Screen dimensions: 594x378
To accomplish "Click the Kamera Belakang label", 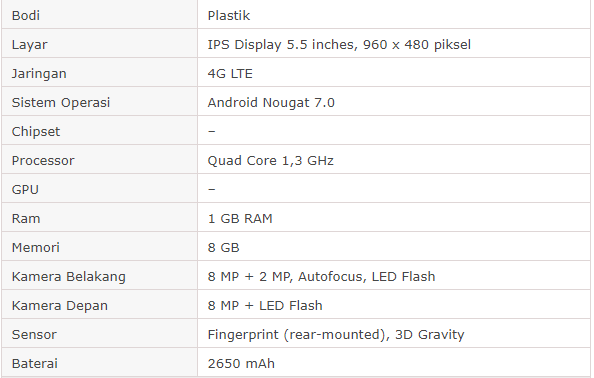I will click(x=69, y=277).
